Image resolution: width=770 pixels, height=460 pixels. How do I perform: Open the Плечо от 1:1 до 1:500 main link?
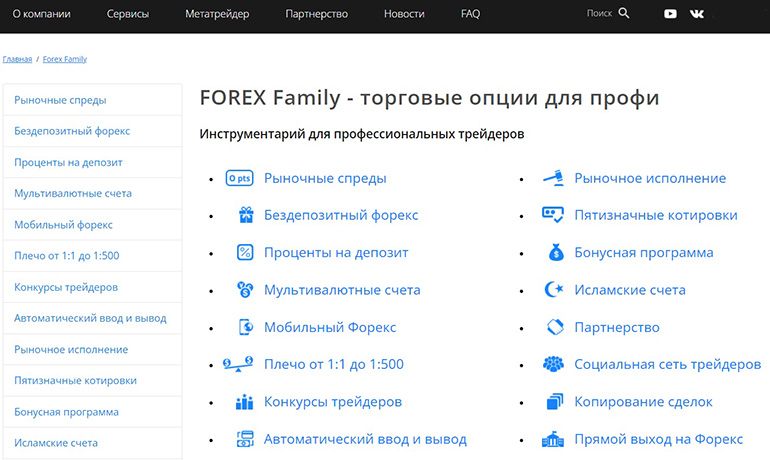pyautogui.click(x=334, y=364)
